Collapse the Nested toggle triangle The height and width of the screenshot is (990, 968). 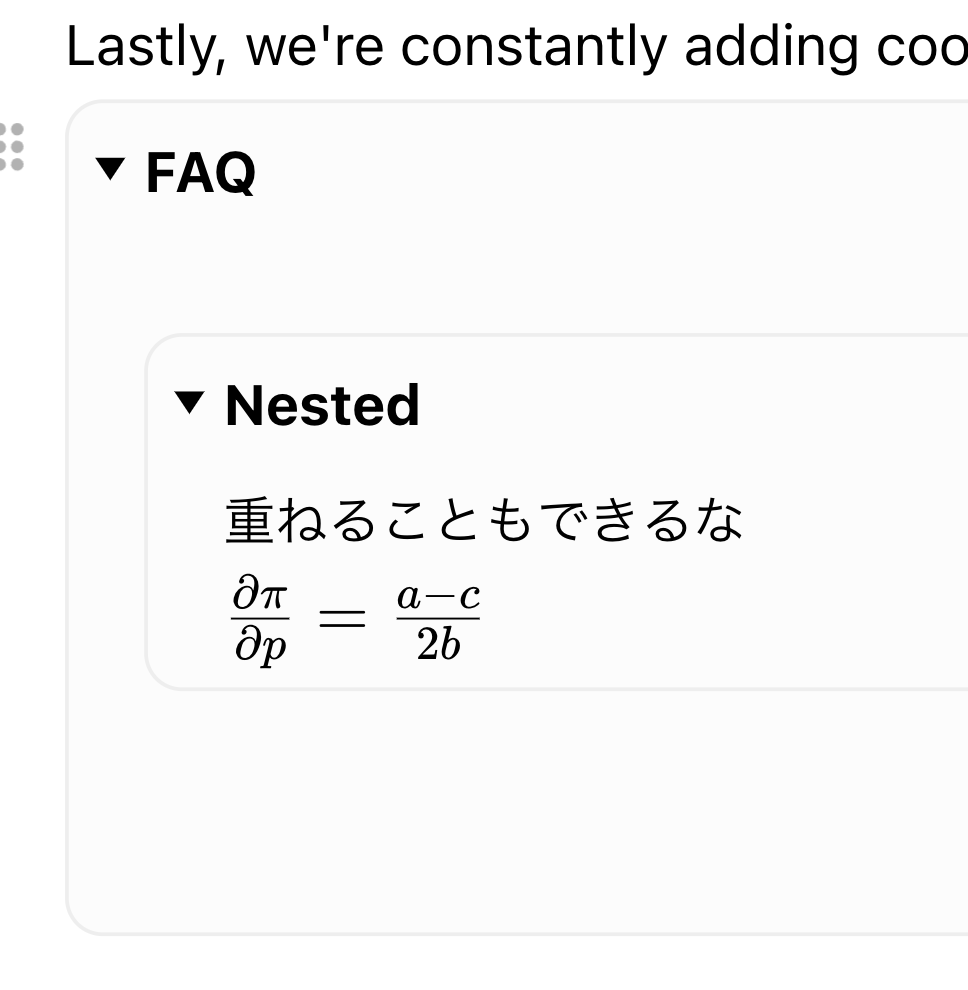click(x=189, y=403)
